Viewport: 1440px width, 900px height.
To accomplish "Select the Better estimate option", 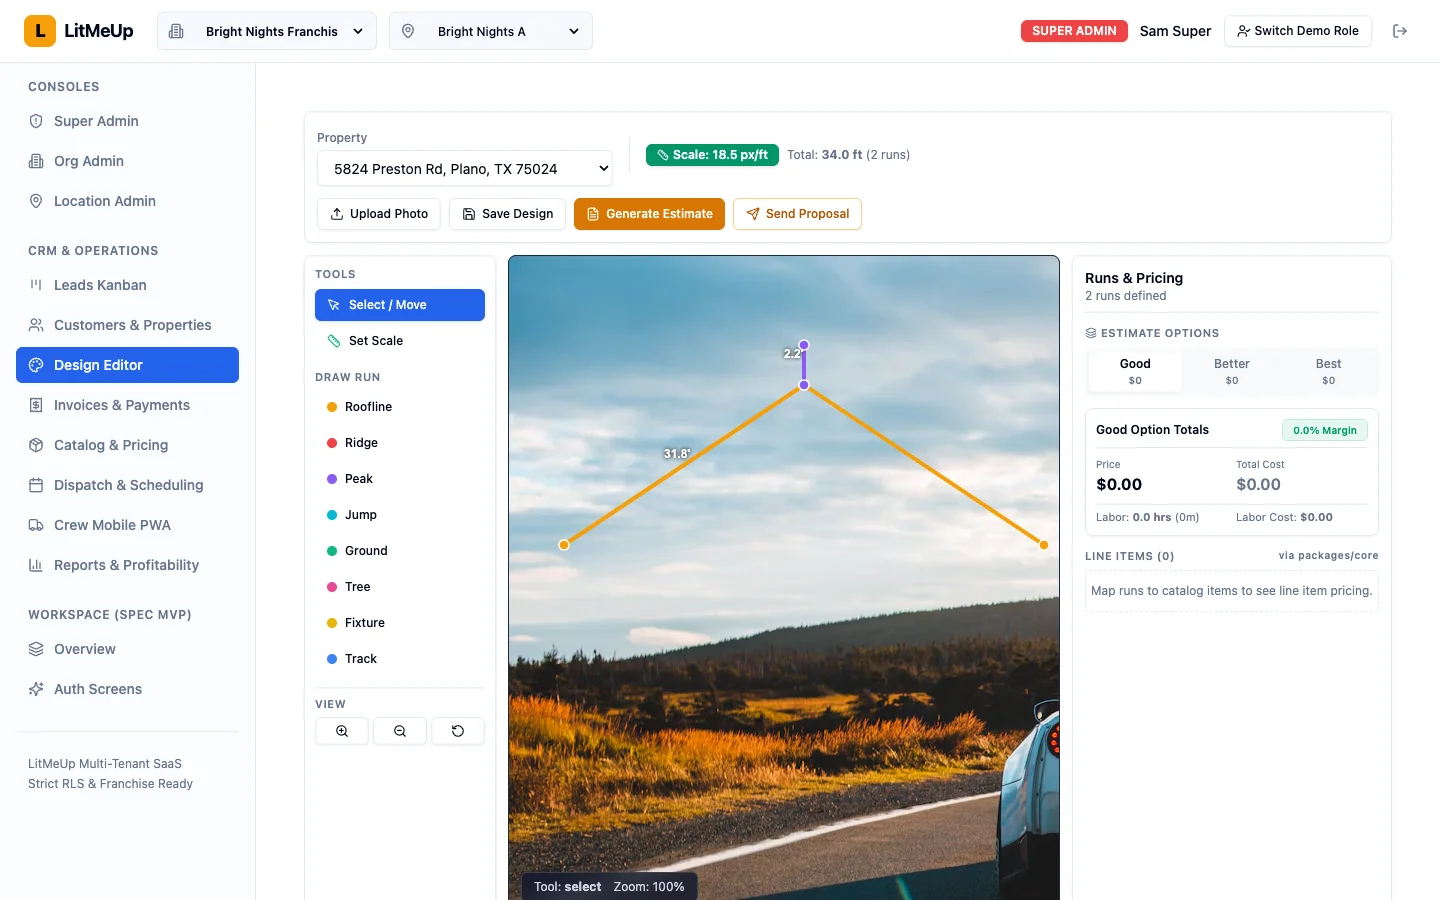I will click(1232, 371).
